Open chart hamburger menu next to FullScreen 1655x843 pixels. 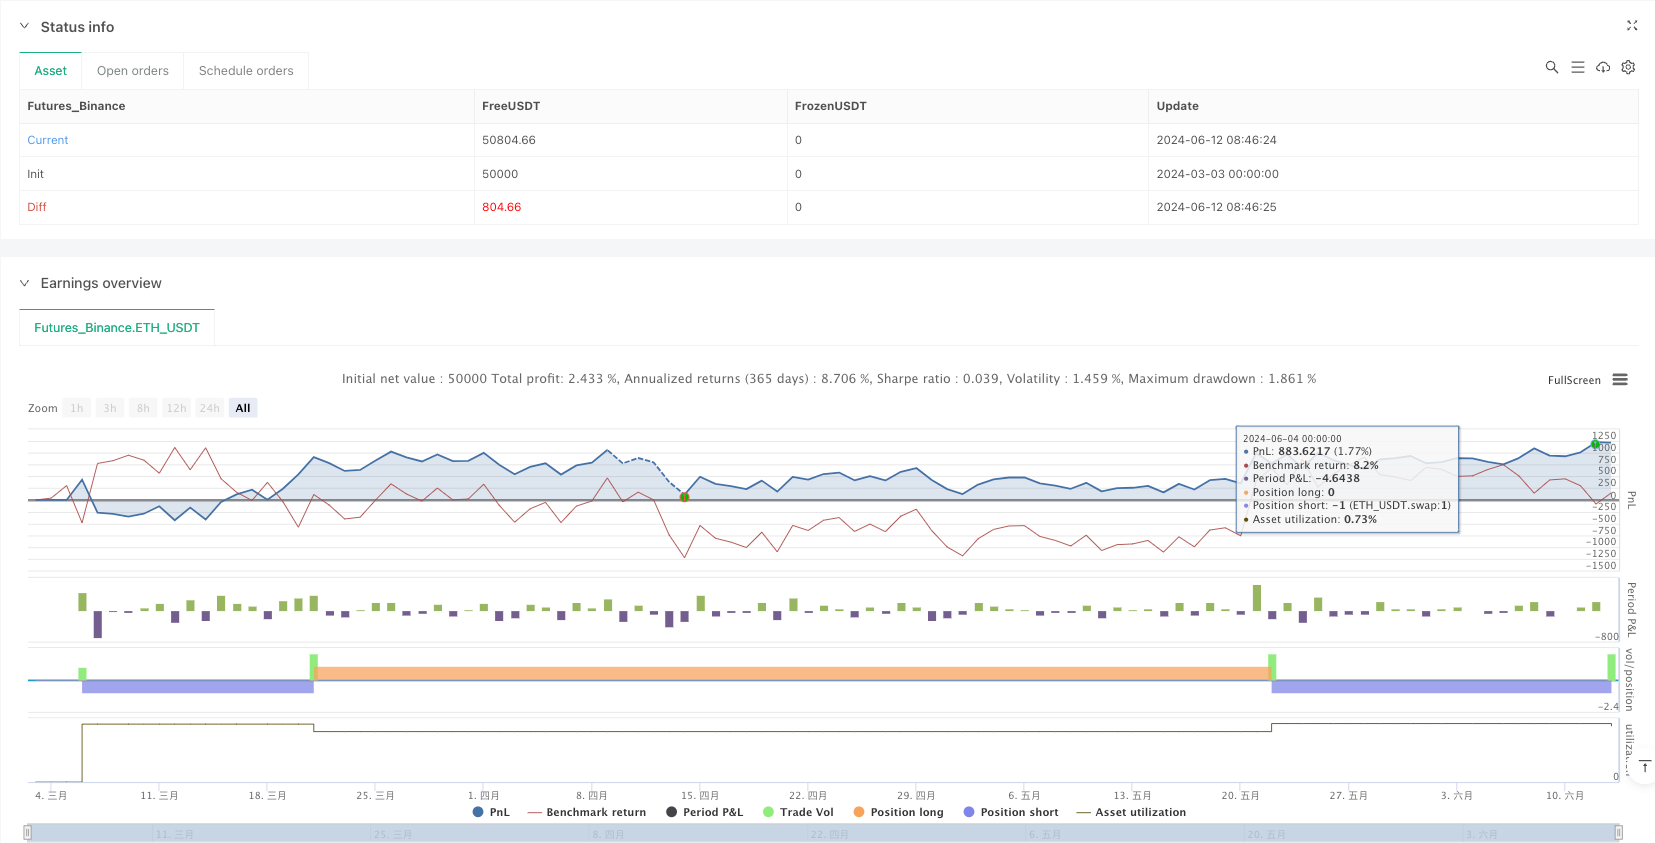point(1620,380)
